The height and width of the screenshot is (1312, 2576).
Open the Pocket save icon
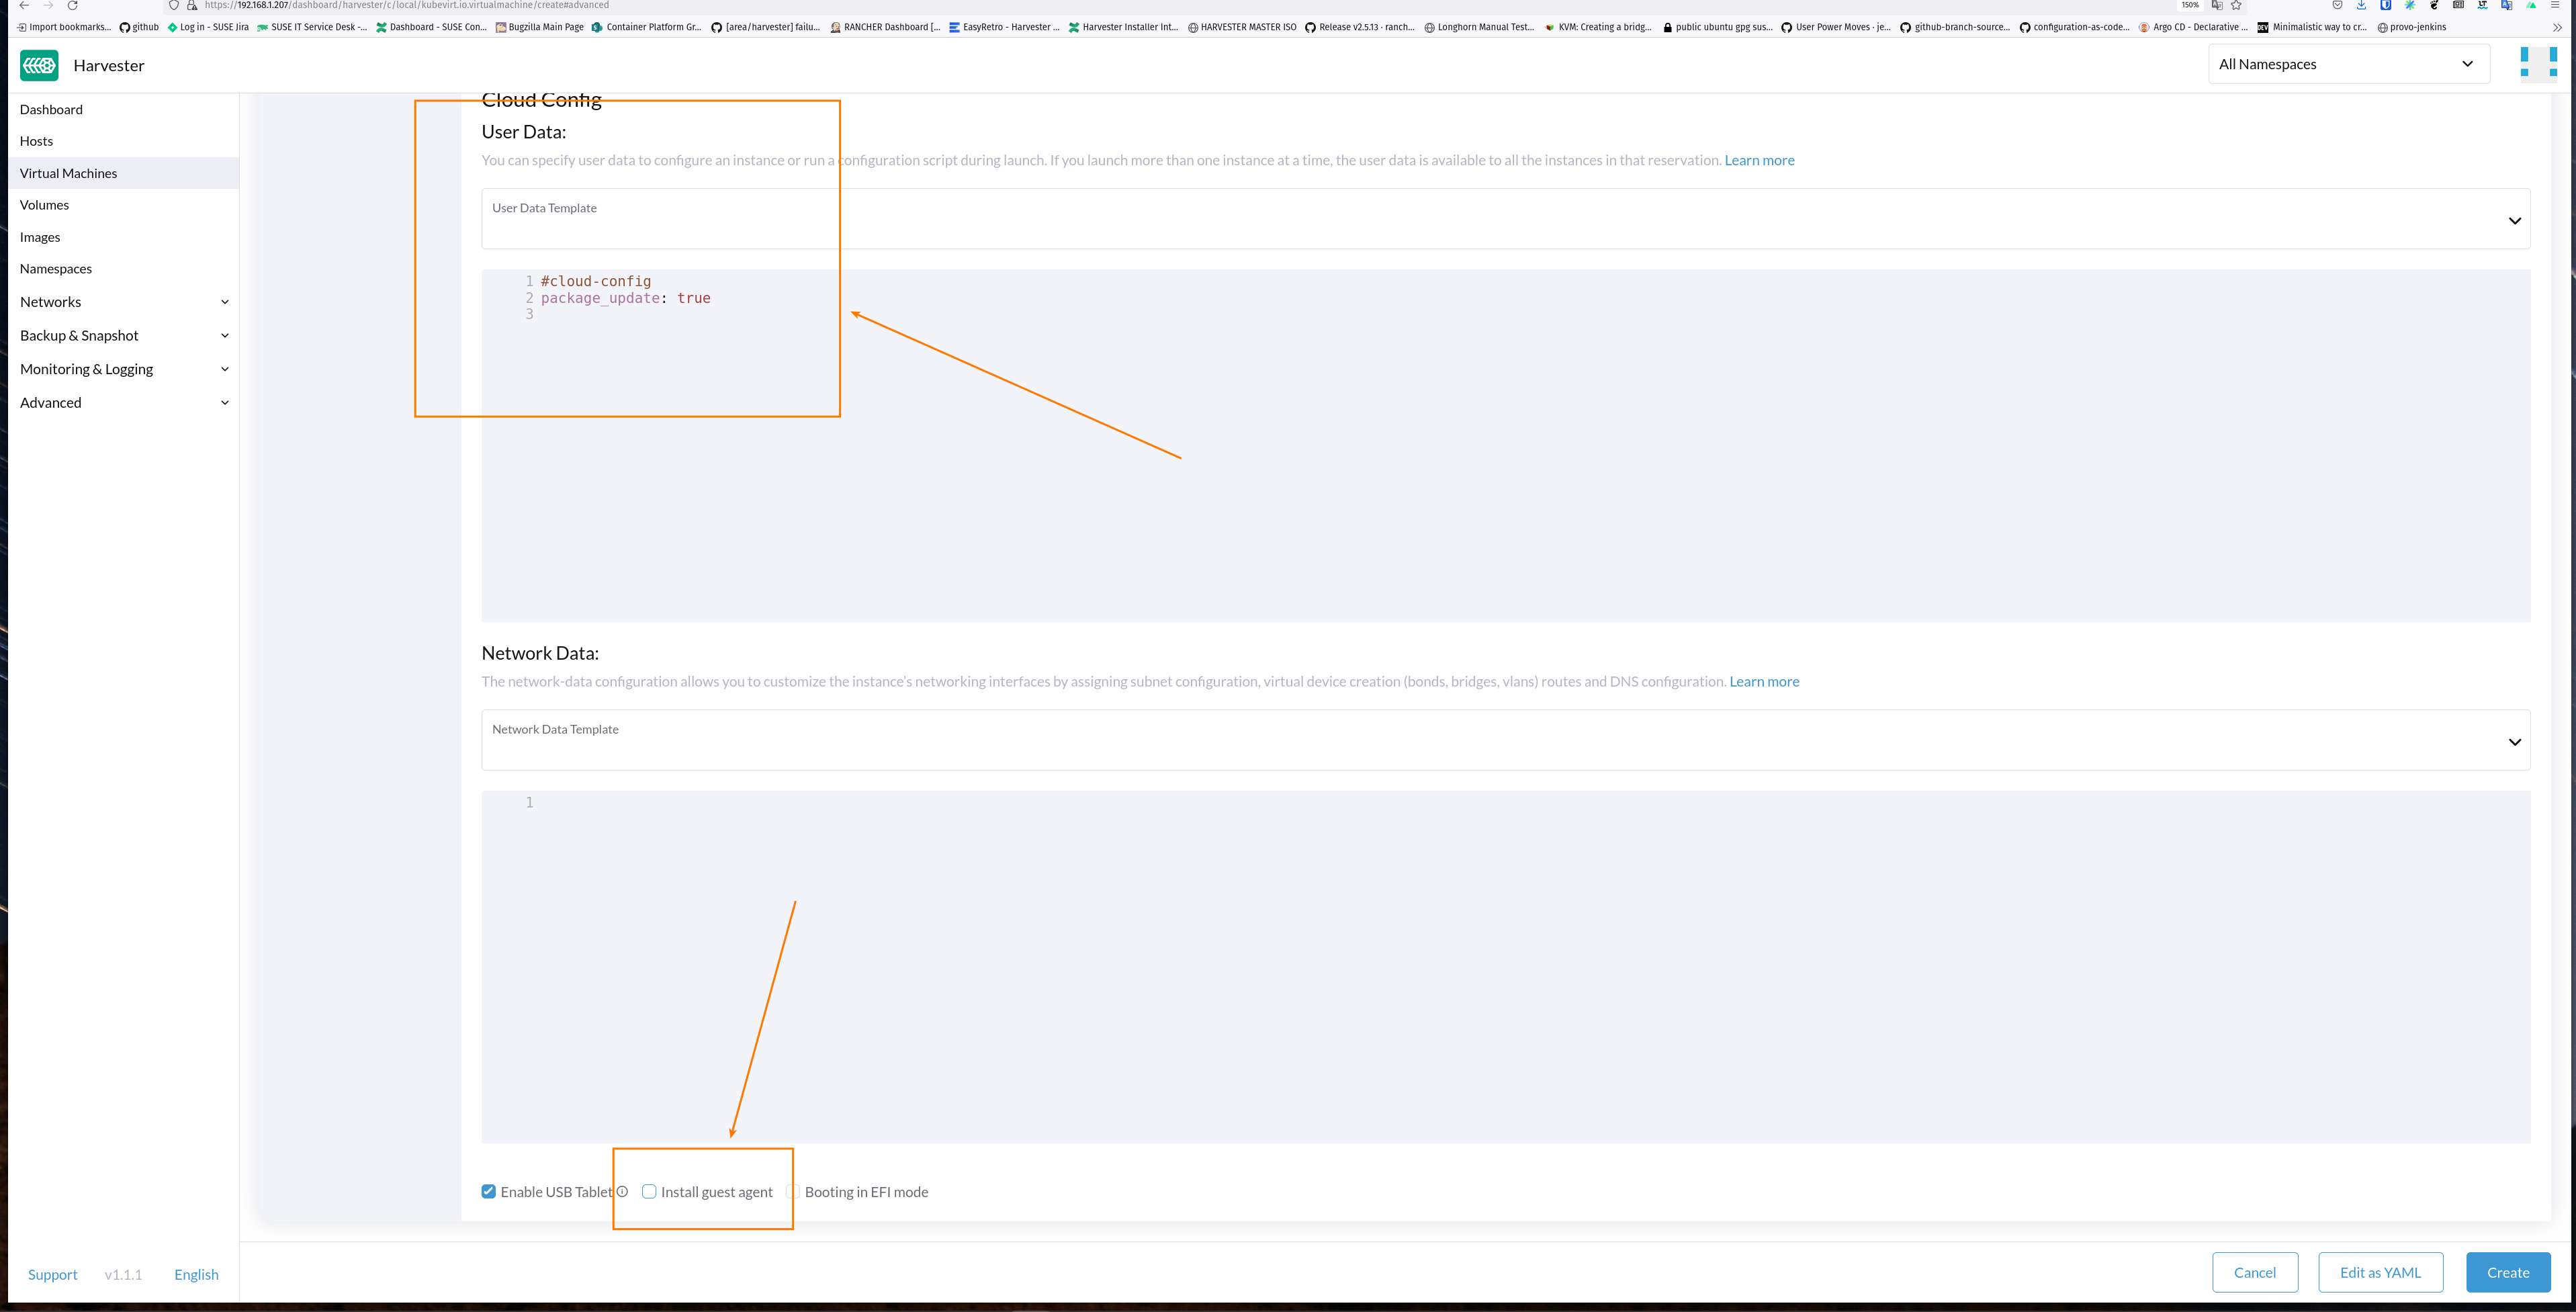[x=2337, y=5]
